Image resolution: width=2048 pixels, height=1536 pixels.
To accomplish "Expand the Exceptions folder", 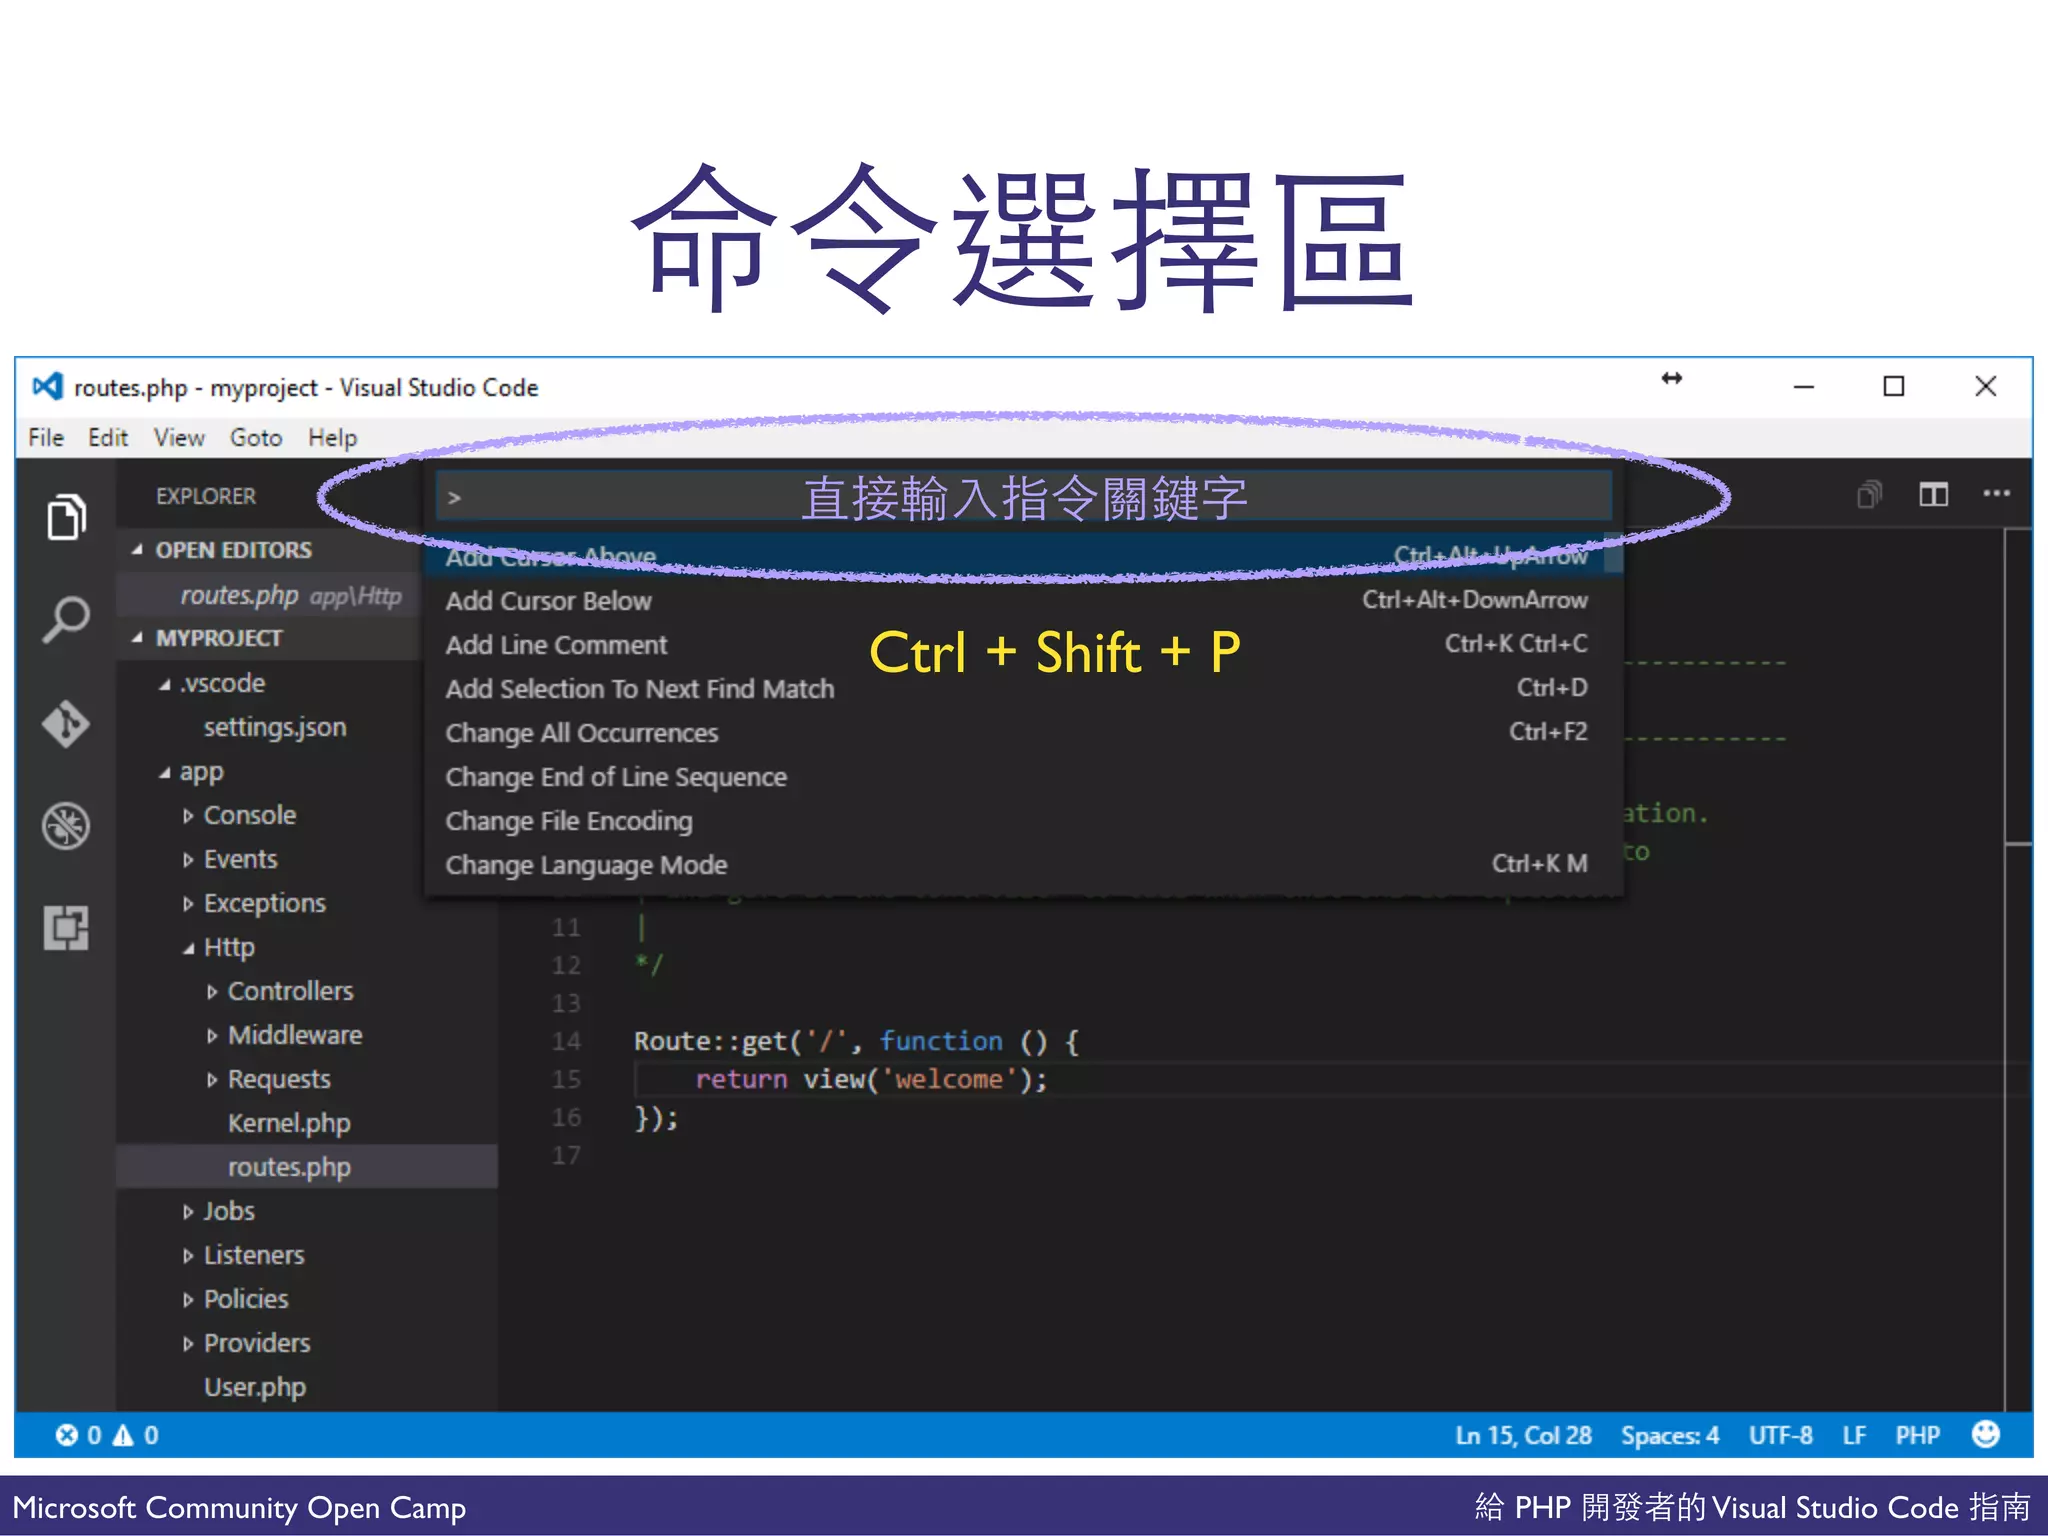I will click(x=188, y=904).
